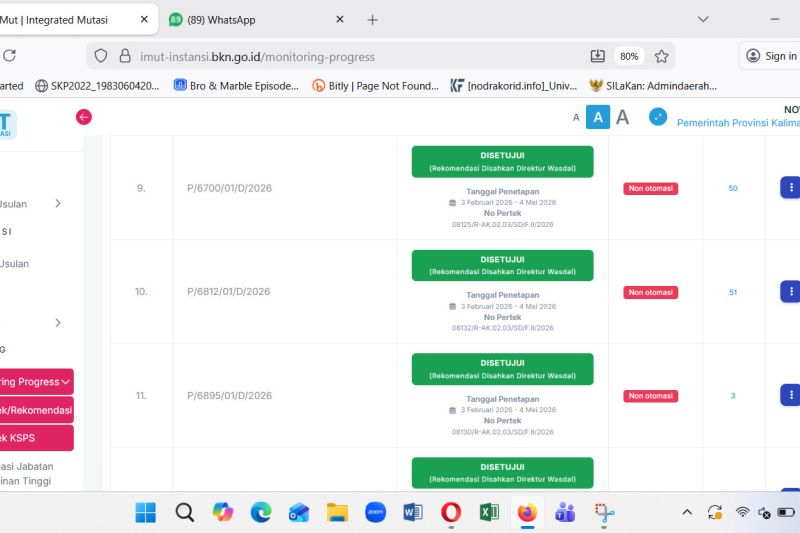Open the SKP2022 bookmark
Viewport: 800px width, 533px height.
click(97, 86)
